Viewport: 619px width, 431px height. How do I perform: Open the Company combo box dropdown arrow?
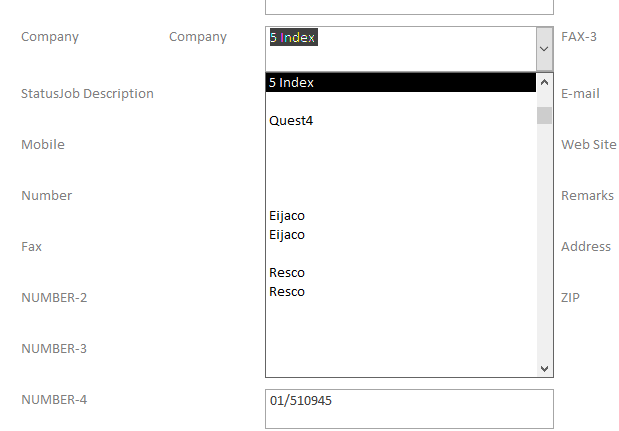(544, 47)
